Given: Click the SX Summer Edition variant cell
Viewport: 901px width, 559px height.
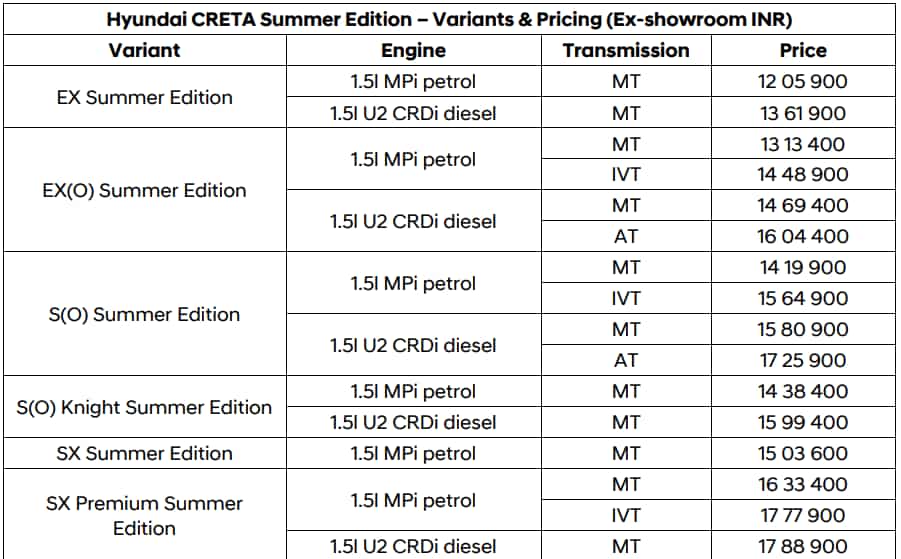Looking at the screenshot, I should (144, 453).
